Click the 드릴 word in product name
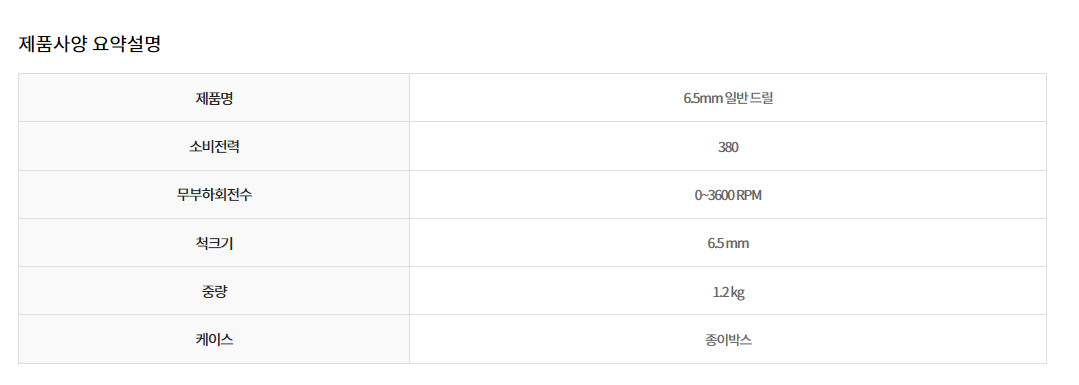 762,98
